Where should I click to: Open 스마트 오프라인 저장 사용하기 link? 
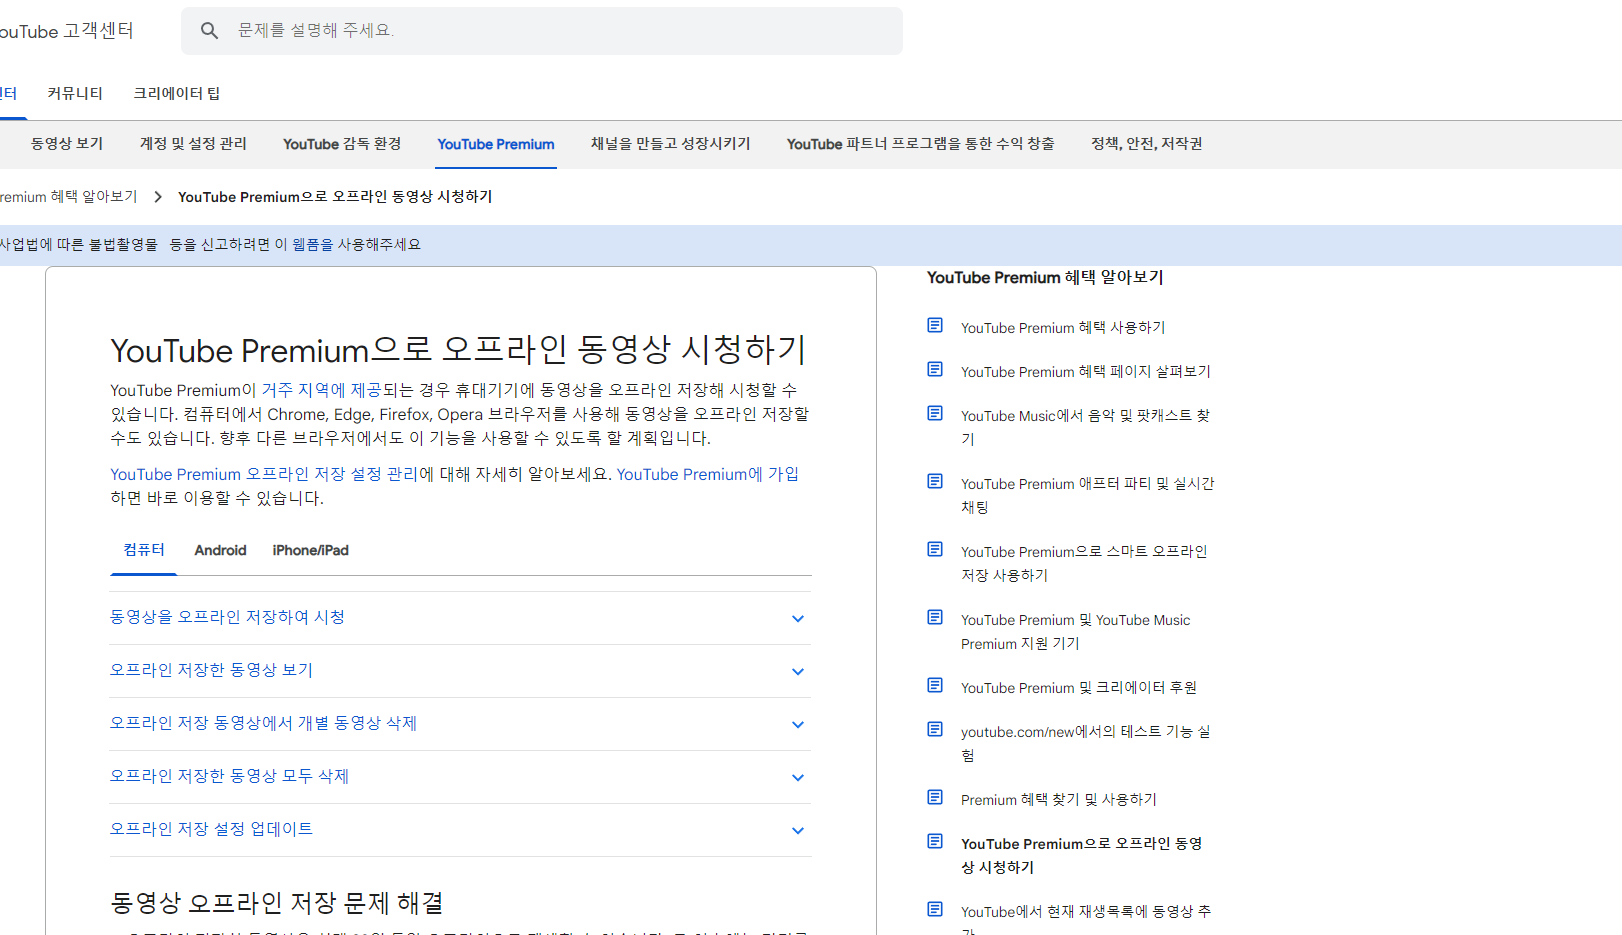point(1084,563)
